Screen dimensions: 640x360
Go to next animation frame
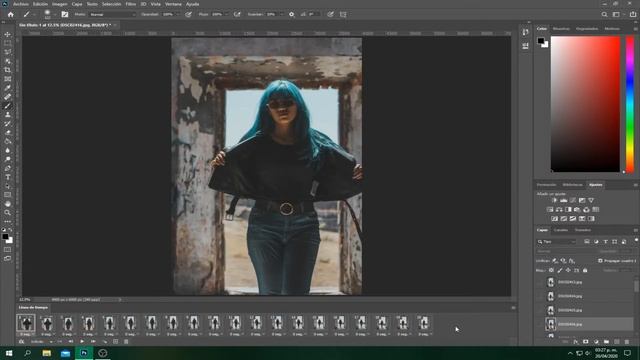[x=93, y=341]
